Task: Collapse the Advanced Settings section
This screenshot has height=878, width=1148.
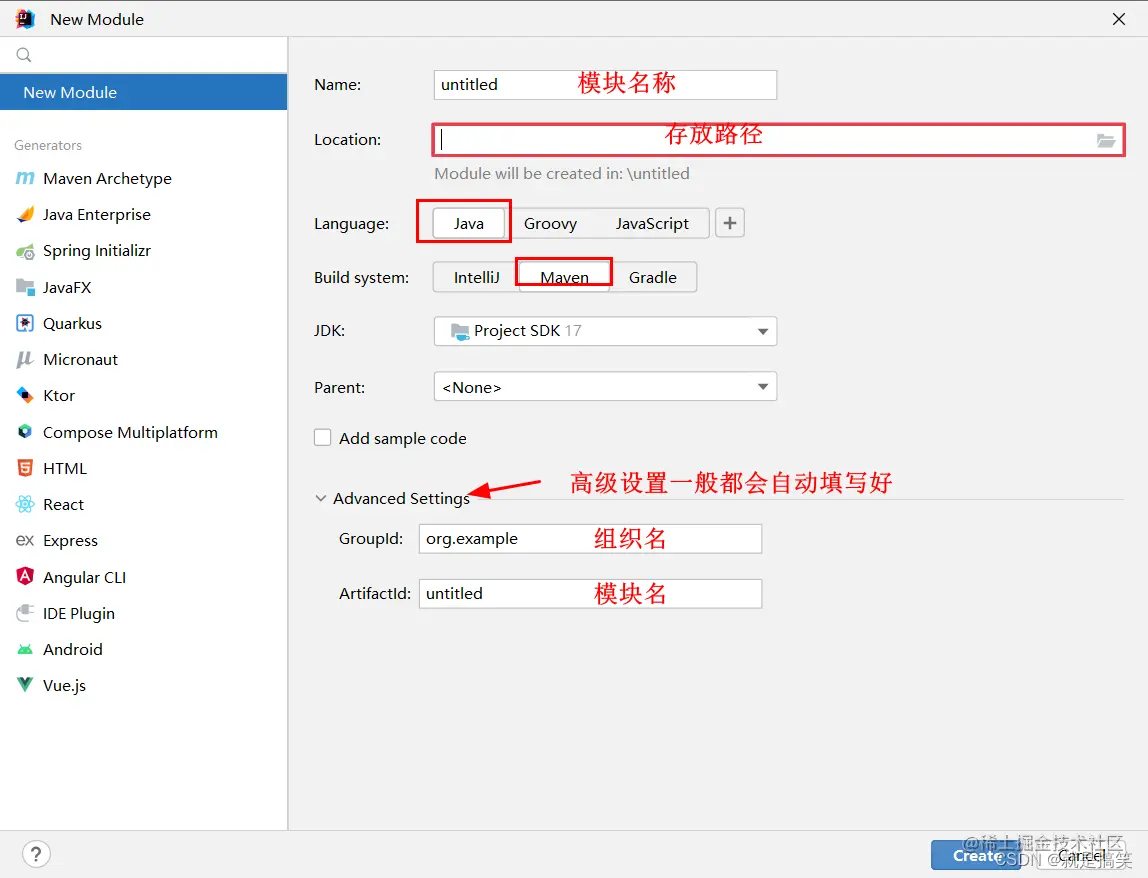Action: (321, 498)
